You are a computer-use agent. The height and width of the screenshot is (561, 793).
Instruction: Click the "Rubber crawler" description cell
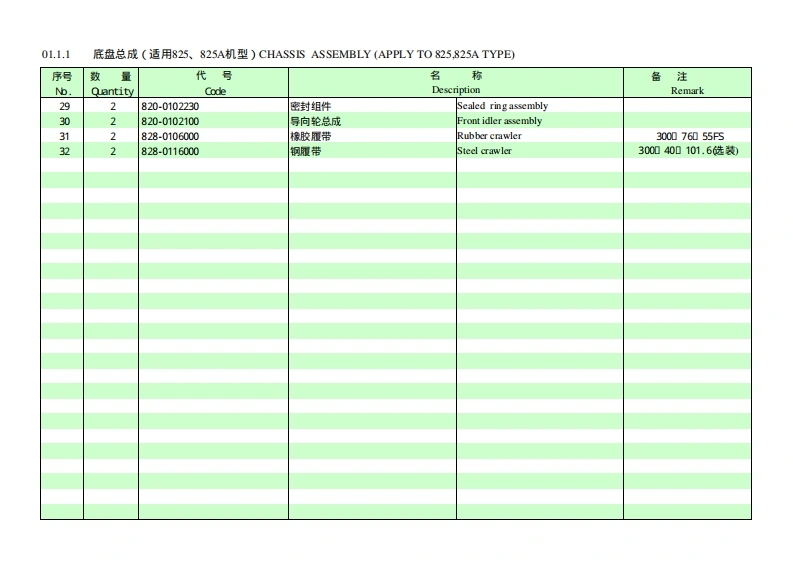pyautogui.click(x=489, y=136)
